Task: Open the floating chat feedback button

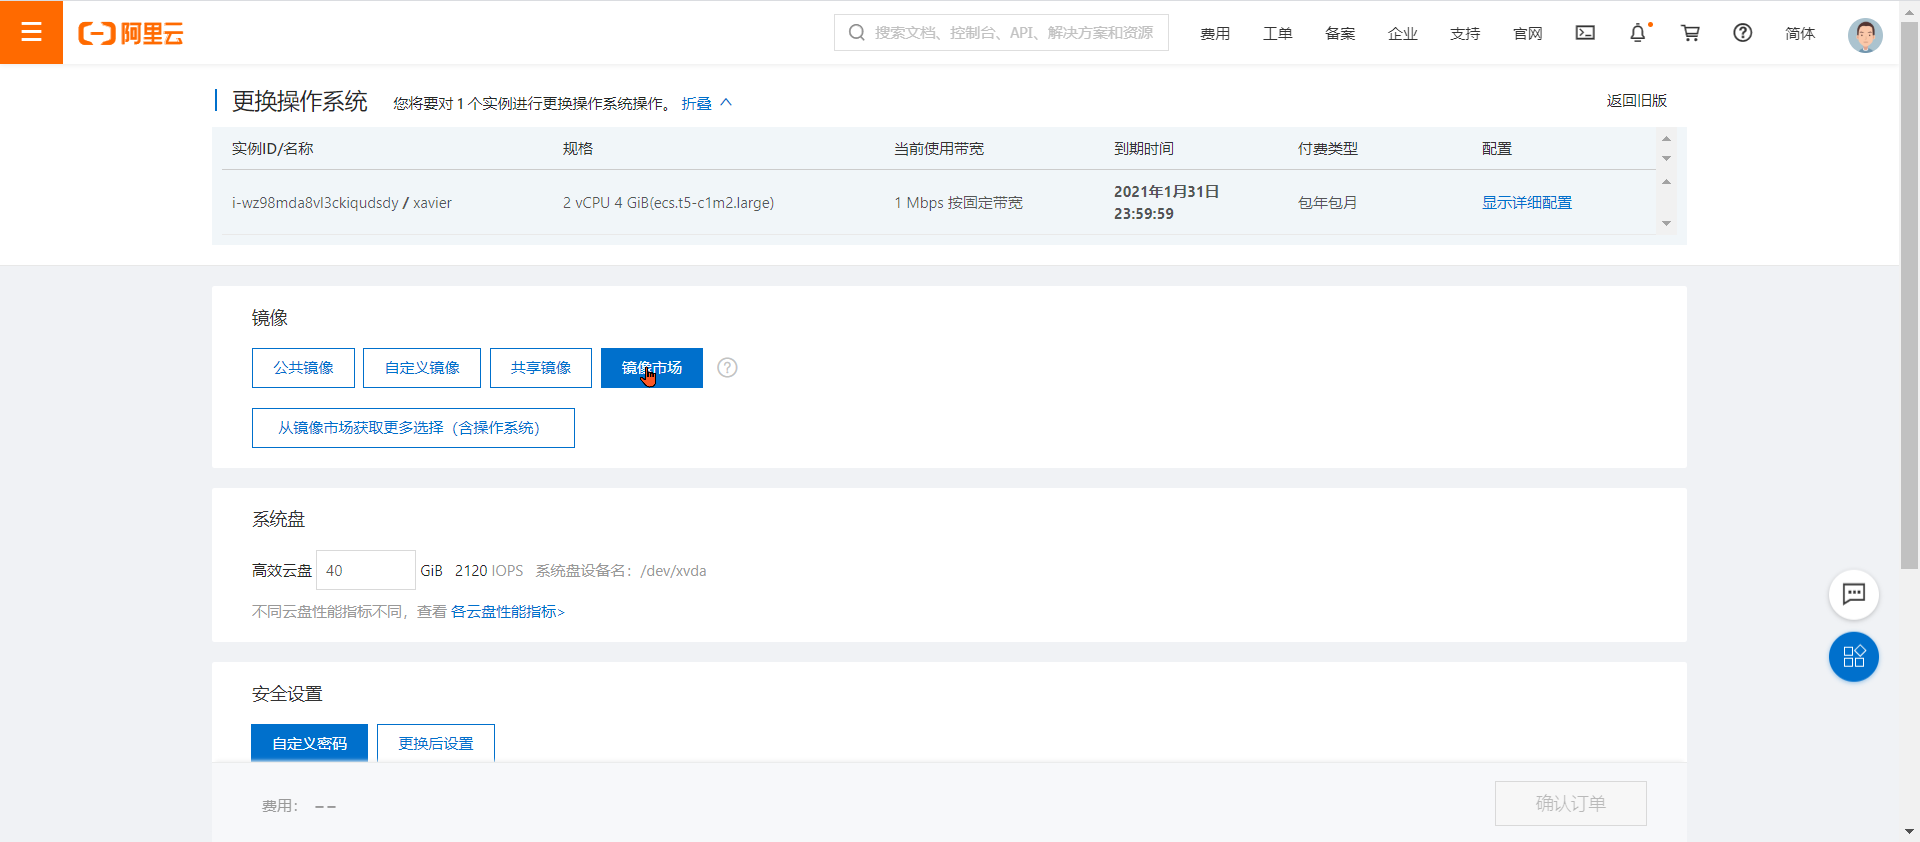Action: 1854,594
